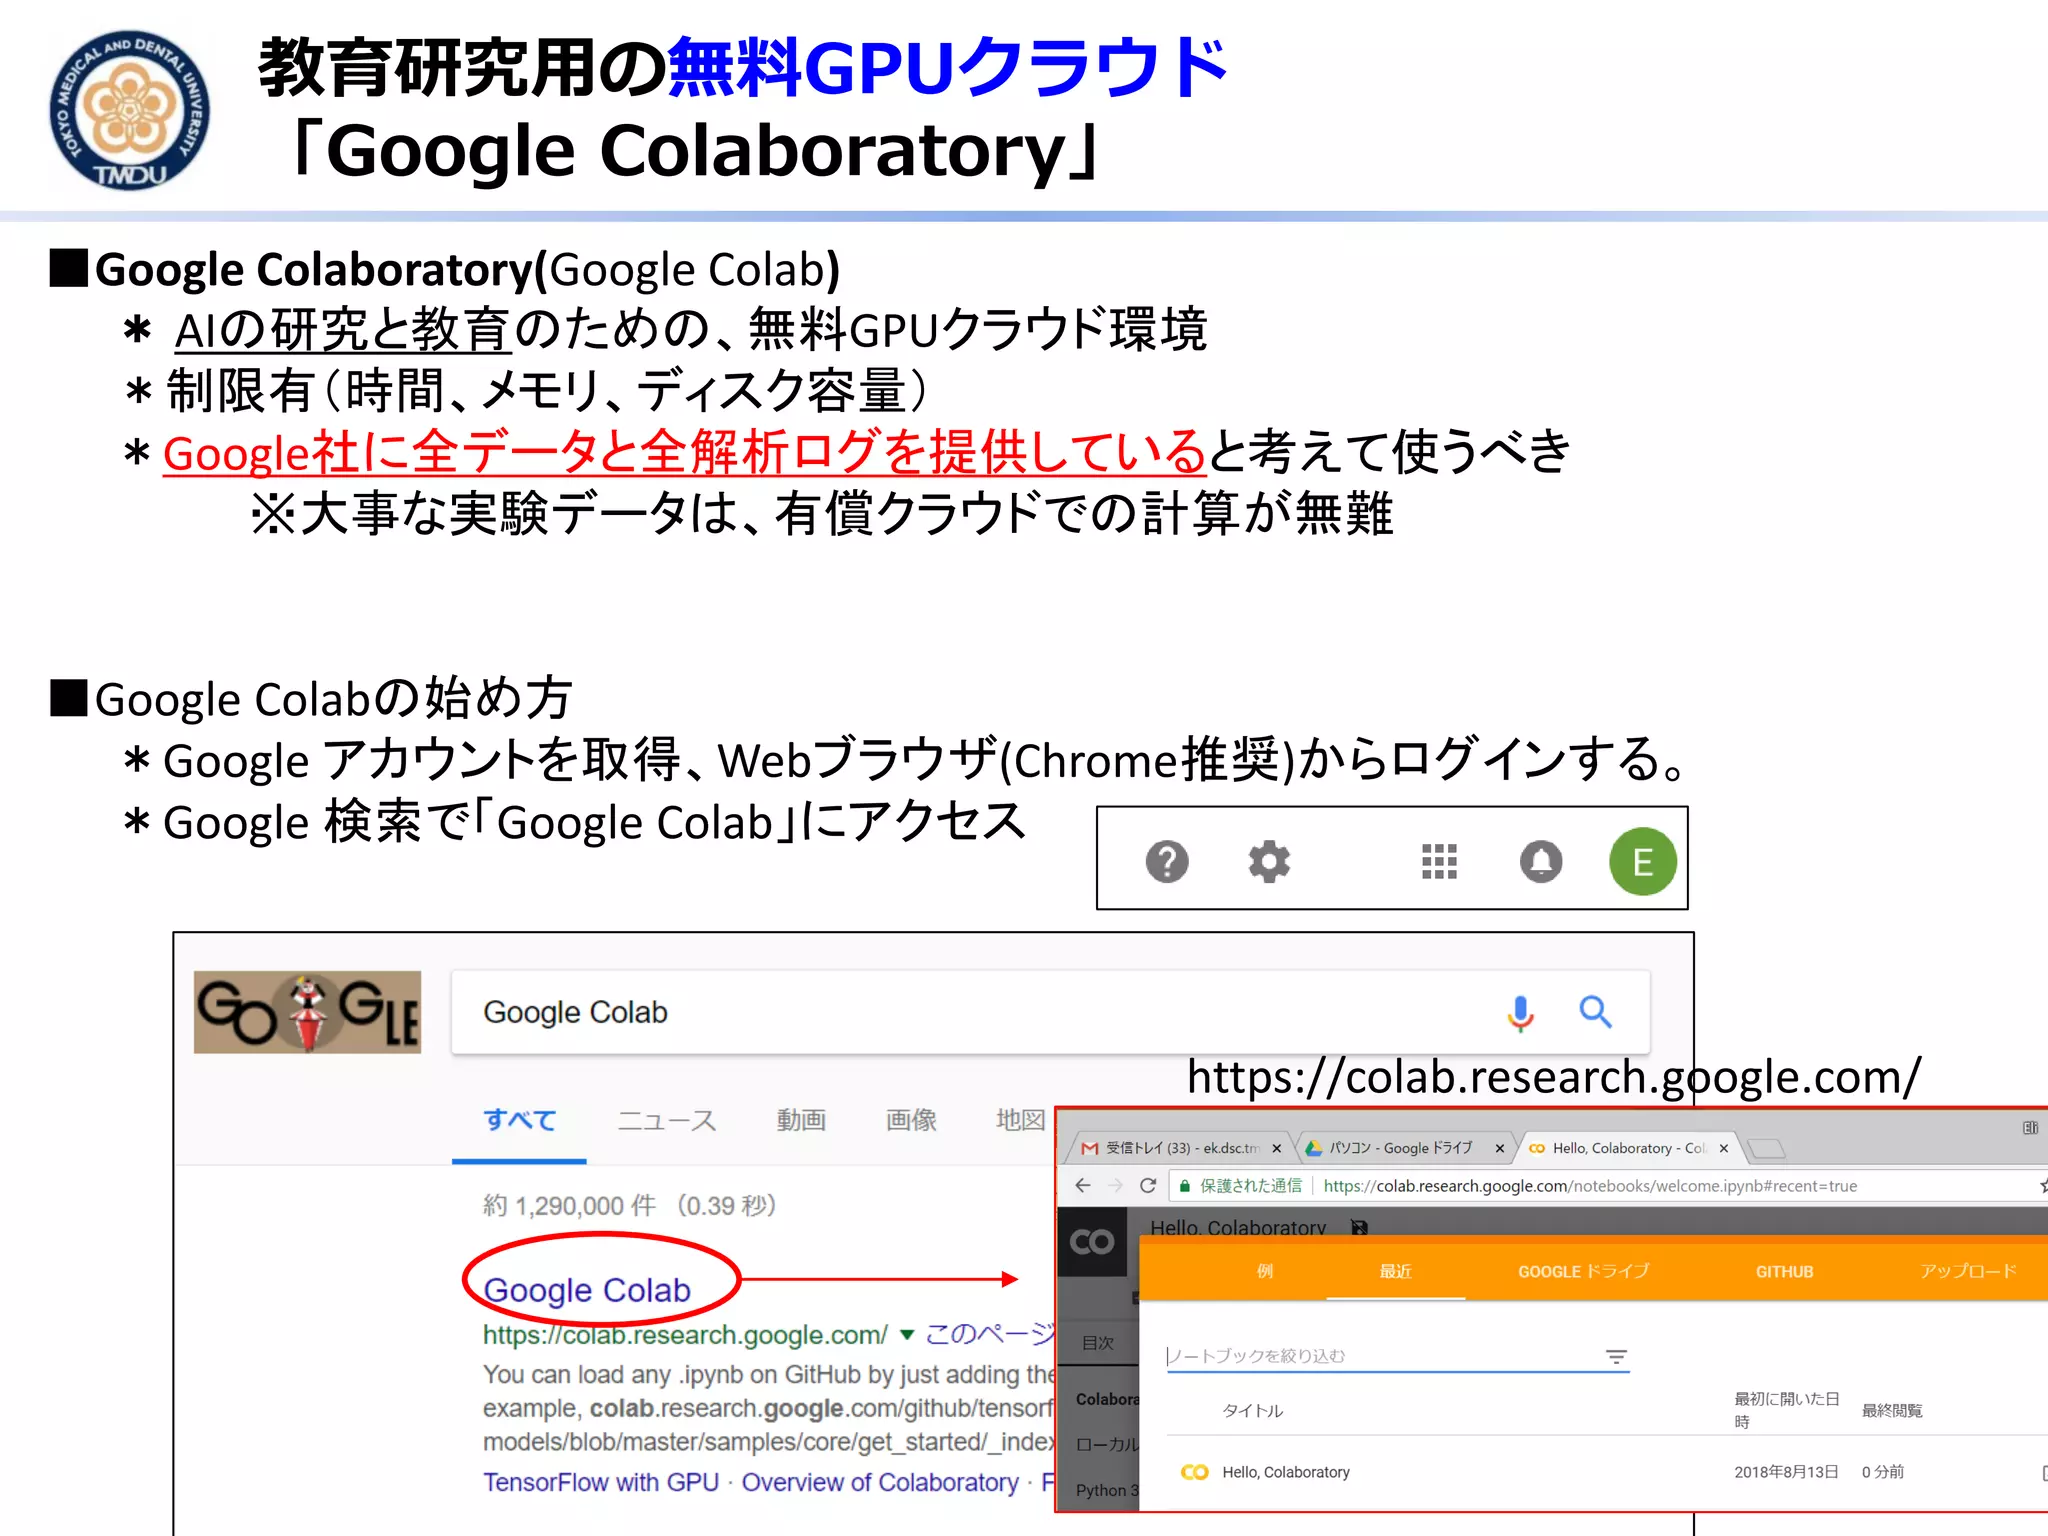The width and height of the screenshot is (2048, 1536).
Task: Close the Gmail inbox tab
Action: [x=1276, y=1148]
